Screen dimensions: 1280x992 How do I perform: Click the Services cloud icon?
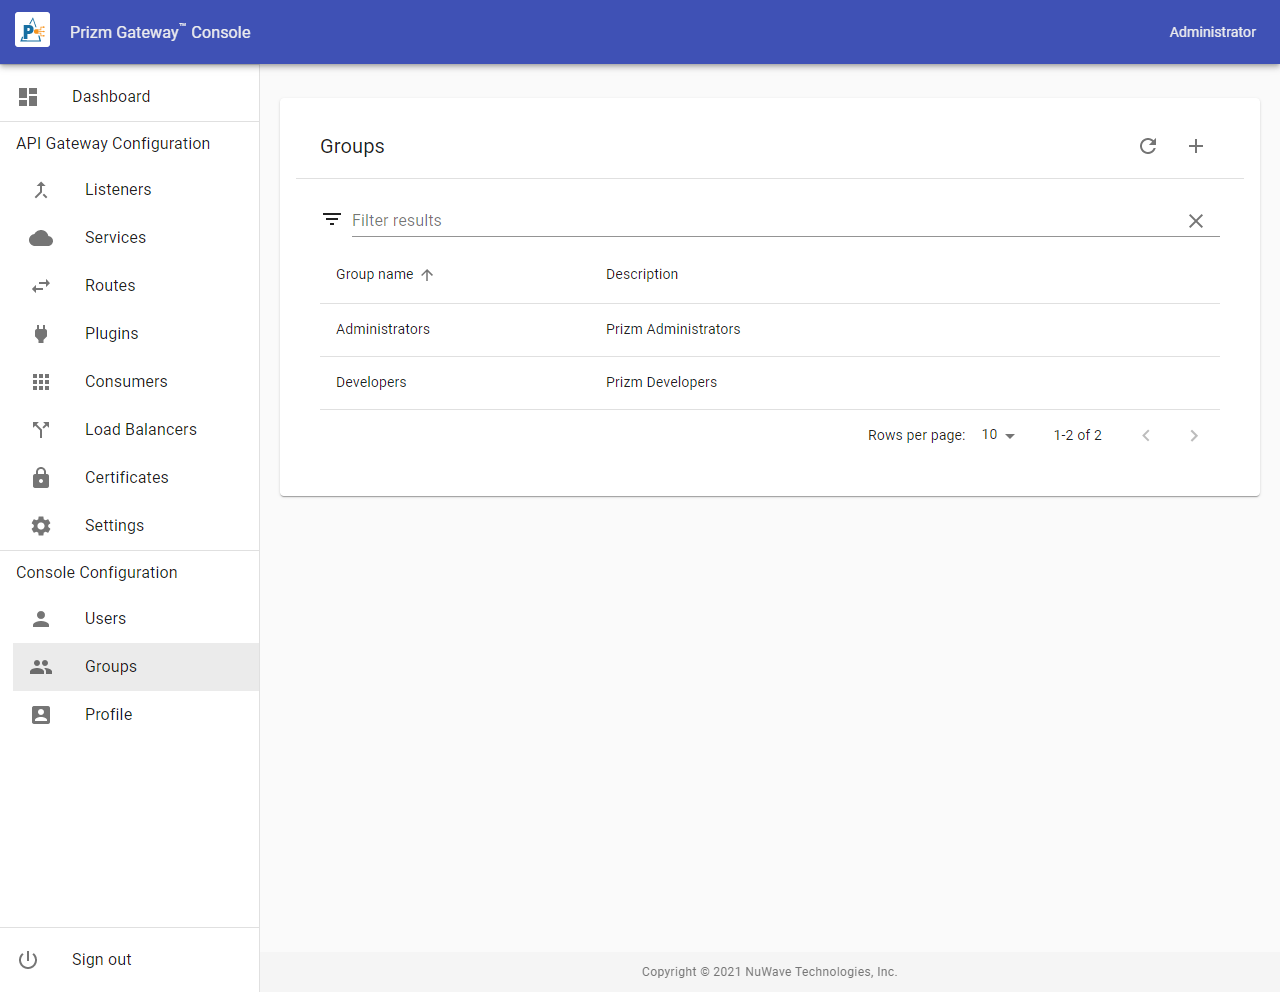pyautogui.click(x=41, y=238)
